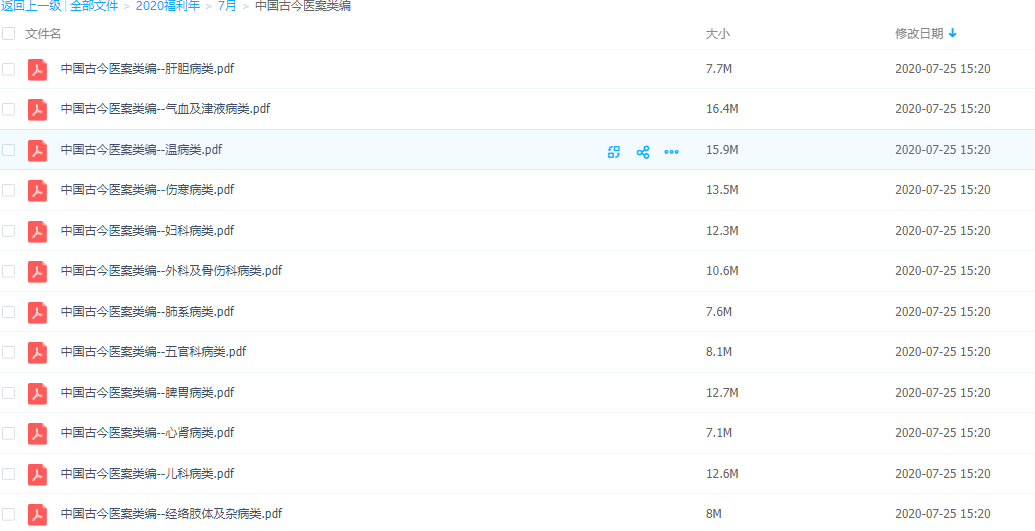Click PDF icon for 心肾病类.pdf

pos(37,434)
